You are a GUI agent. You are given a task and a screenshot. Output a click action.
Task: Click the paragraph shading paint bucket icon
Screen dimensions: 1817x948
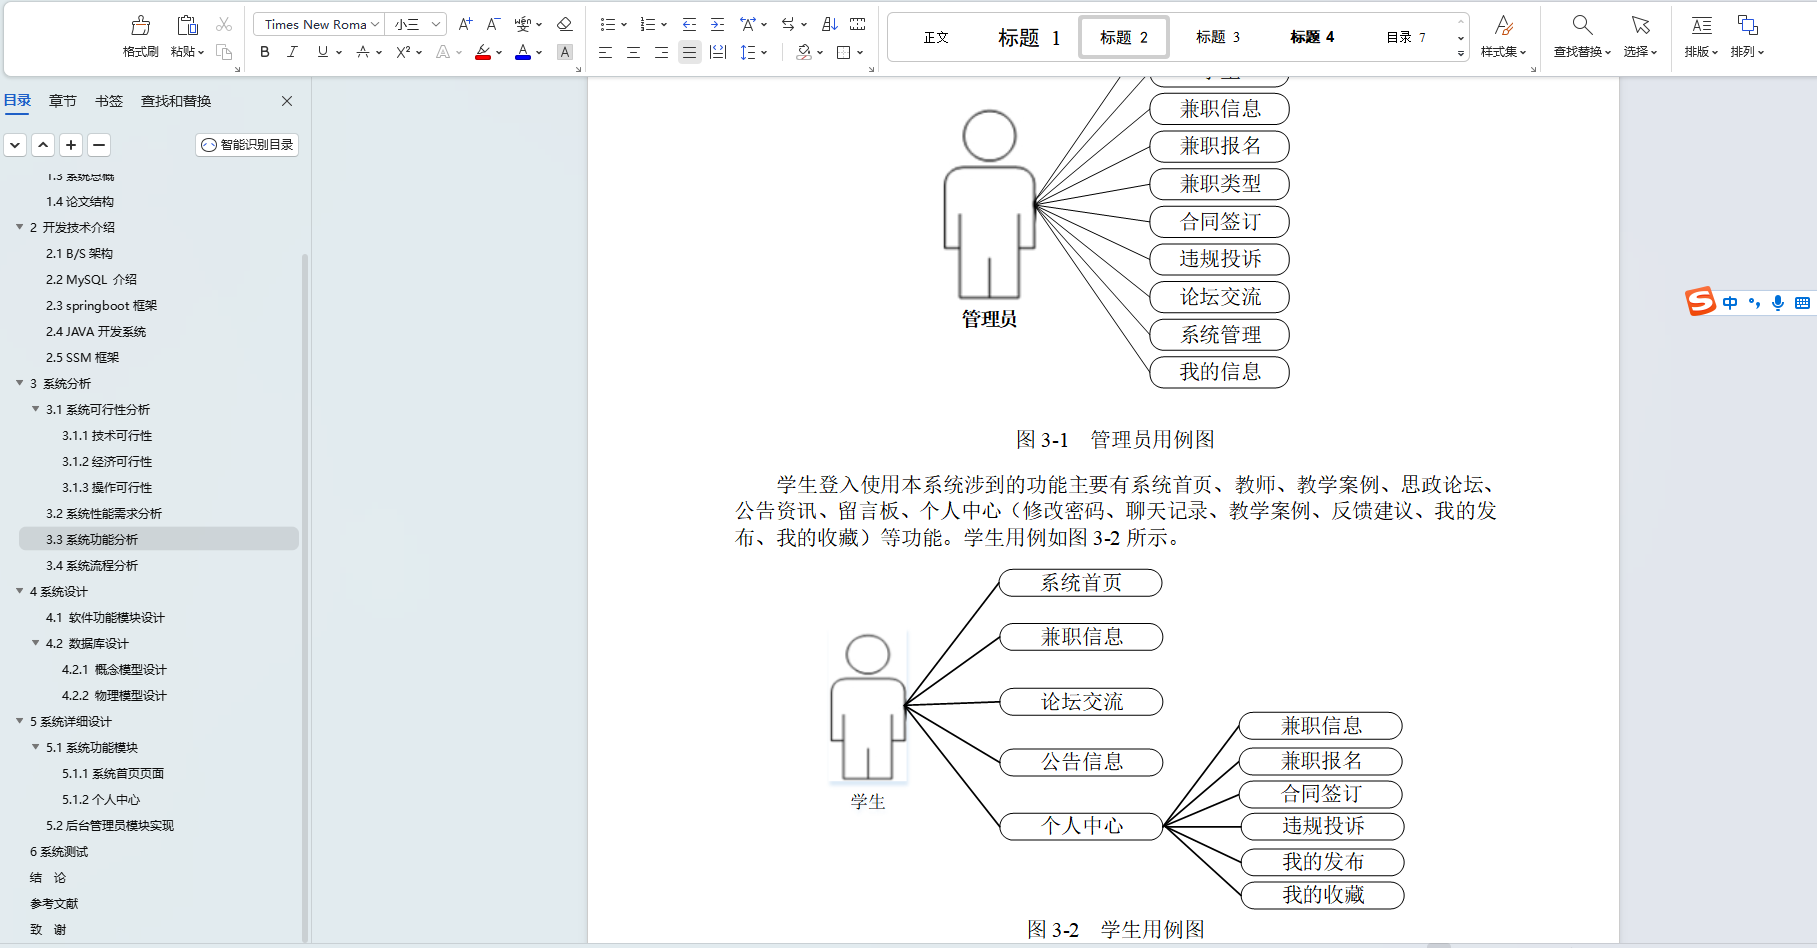tap(804, 52)
